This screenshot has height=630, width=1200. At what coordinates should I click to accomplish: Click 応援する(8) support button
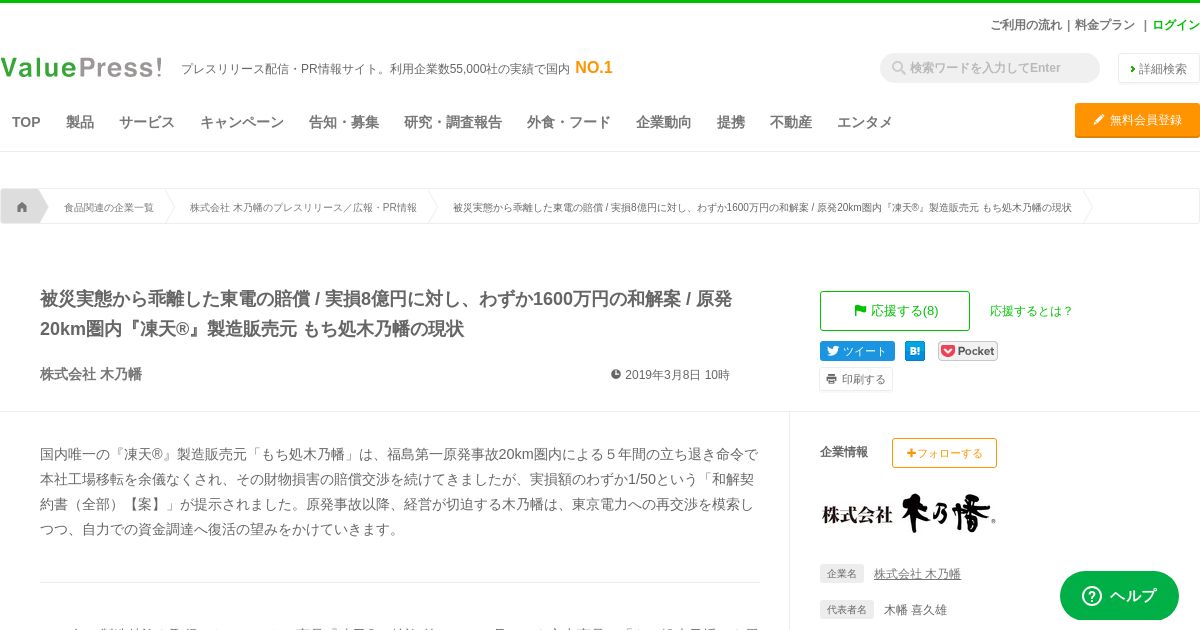(895, 311)
